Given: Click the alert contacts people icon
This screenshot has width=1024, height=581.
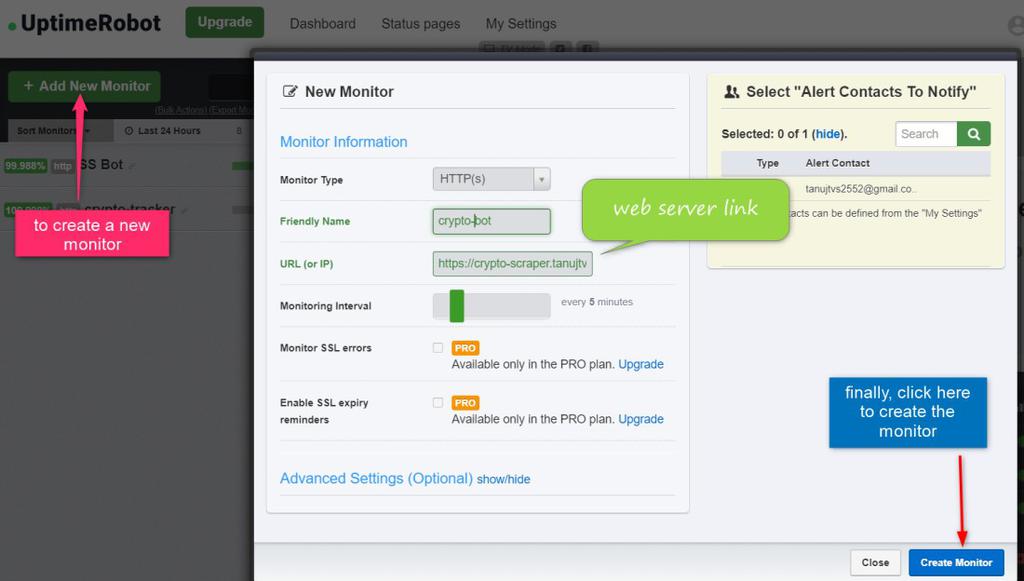Looking at the screenshot, I should point(731,92).
